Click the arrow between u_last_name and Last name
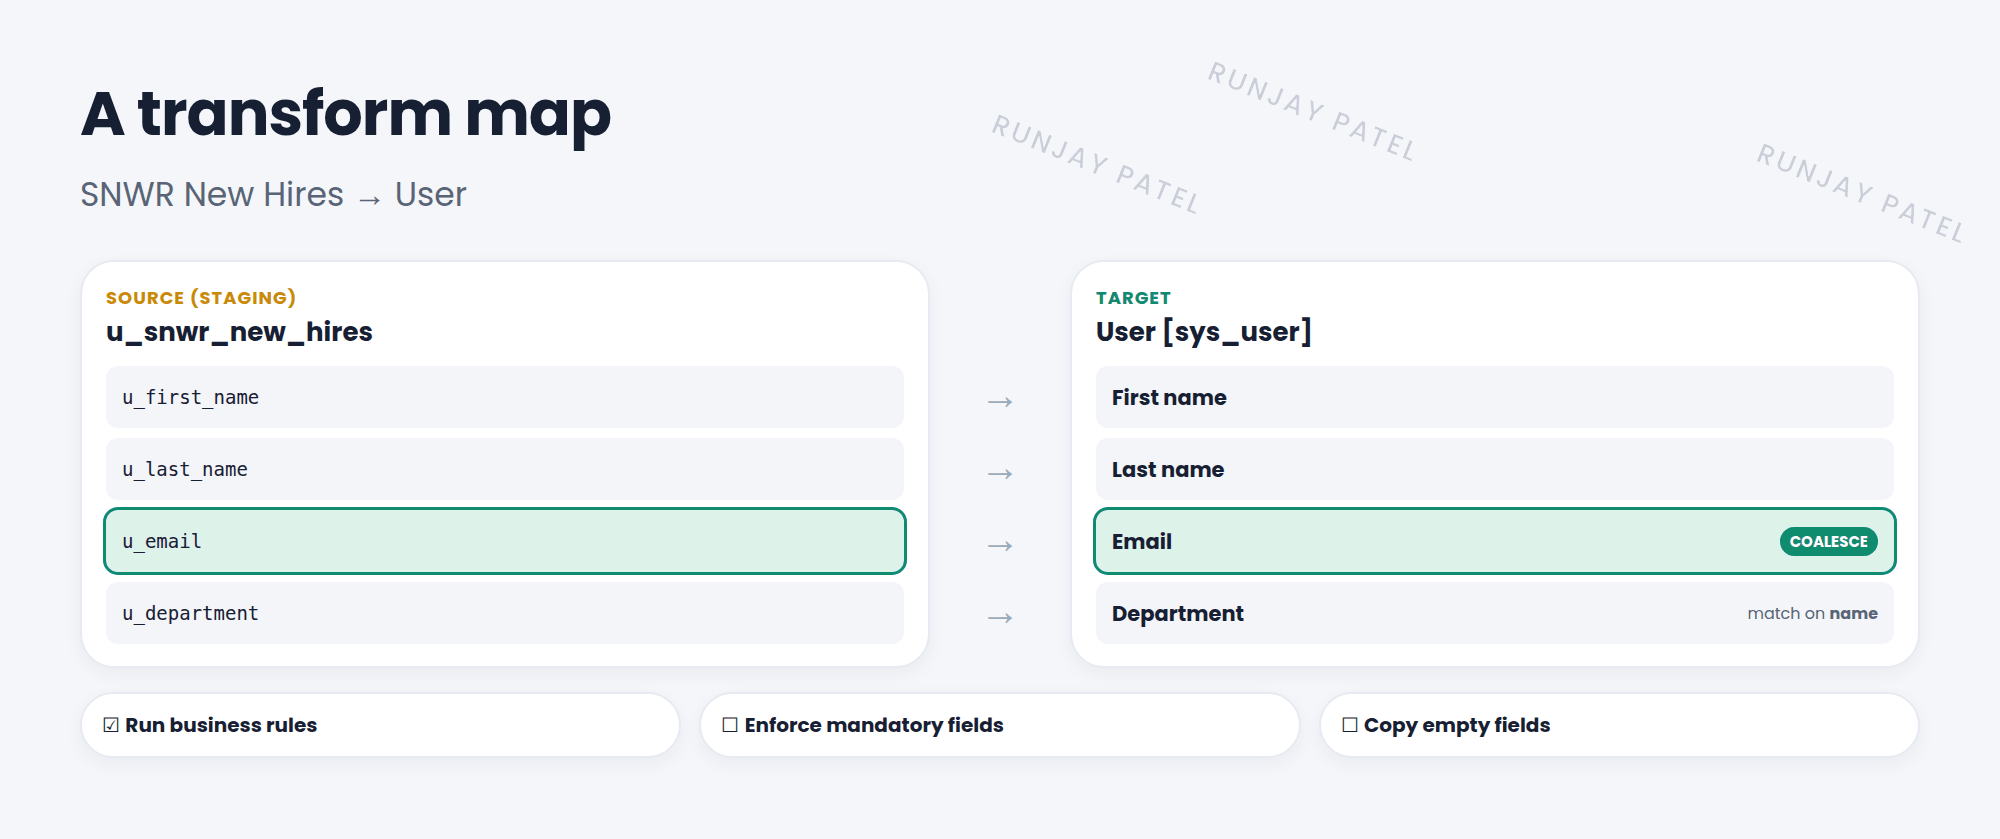The width and height of the screenshot is (2000, 839). [1000, 474]
